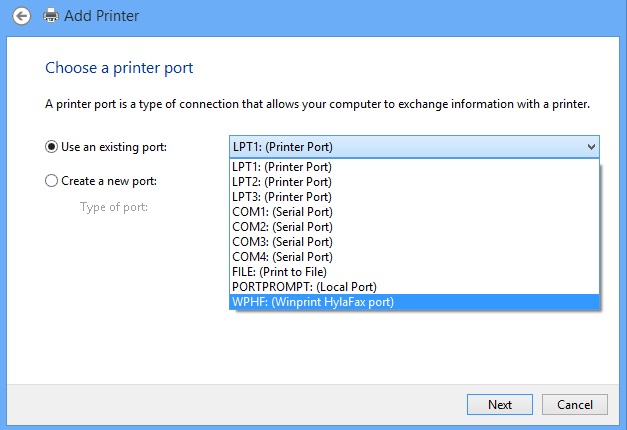Viewport: 627px width, 430px height.
Task: Select FILE: (Print to File) port
Action: coord(414,272)
